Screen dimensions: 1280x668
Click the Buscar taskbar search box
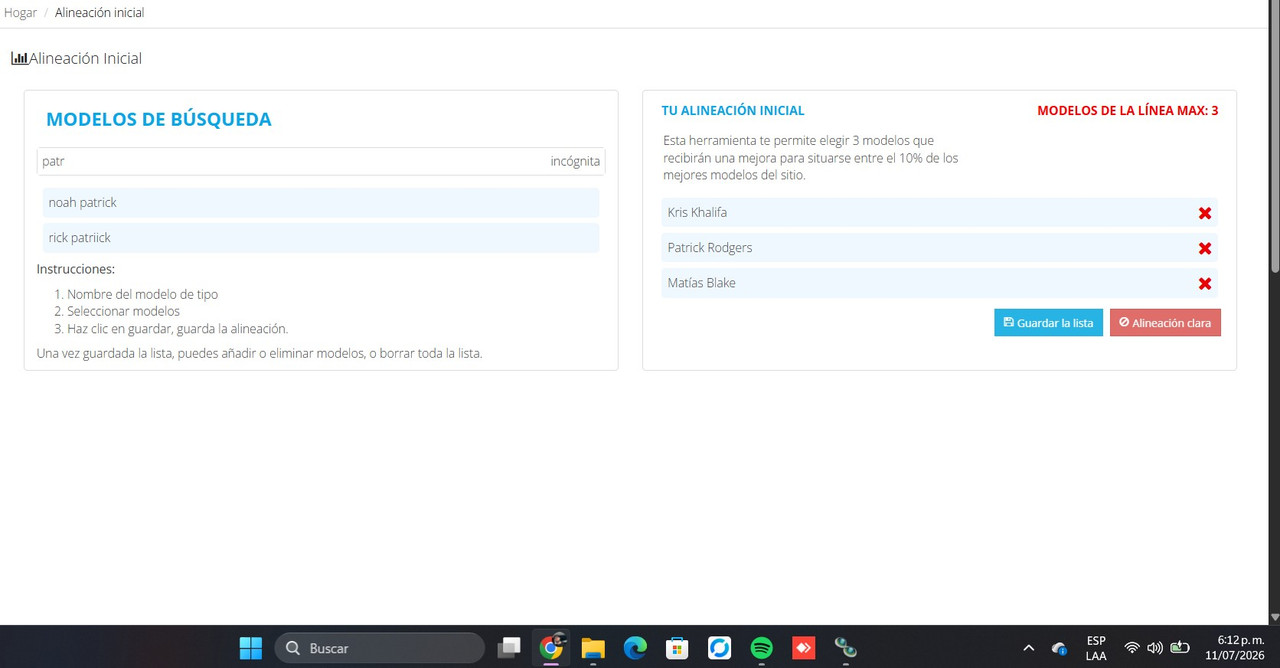(x=379, y=648)
